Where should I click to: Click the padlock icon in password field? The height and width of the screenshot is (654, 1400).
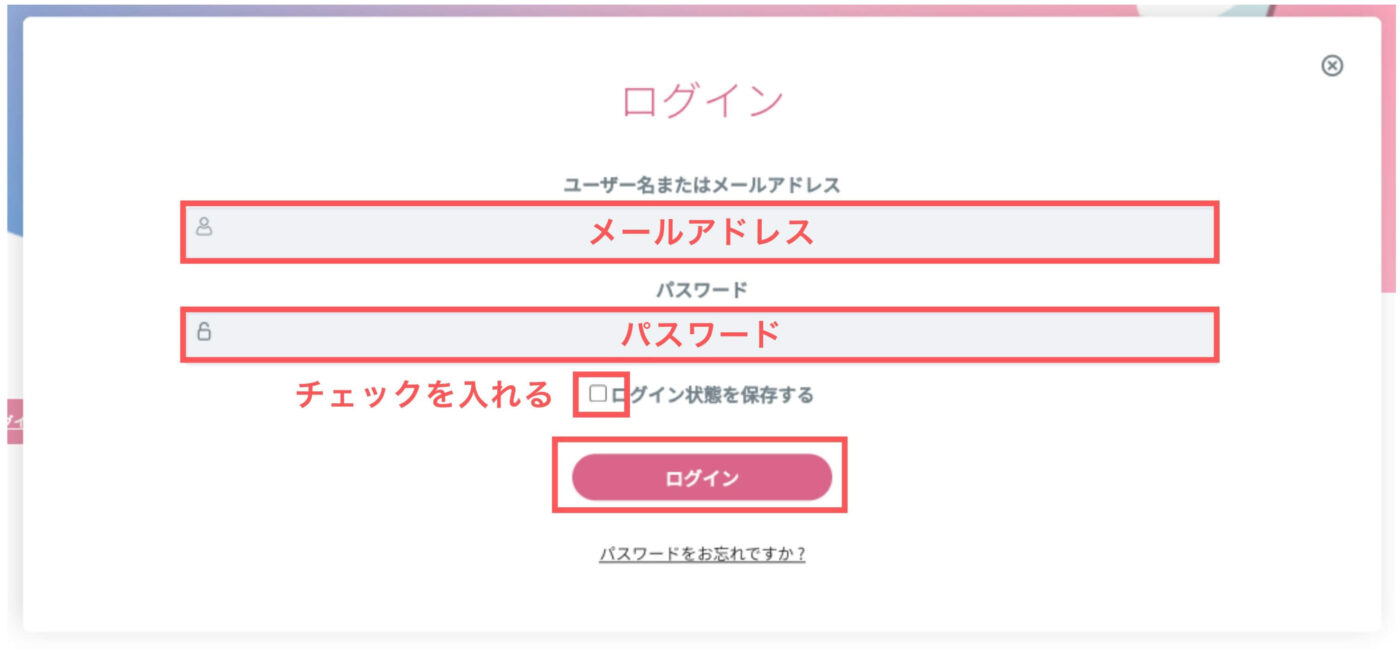(x=204, y=331)
